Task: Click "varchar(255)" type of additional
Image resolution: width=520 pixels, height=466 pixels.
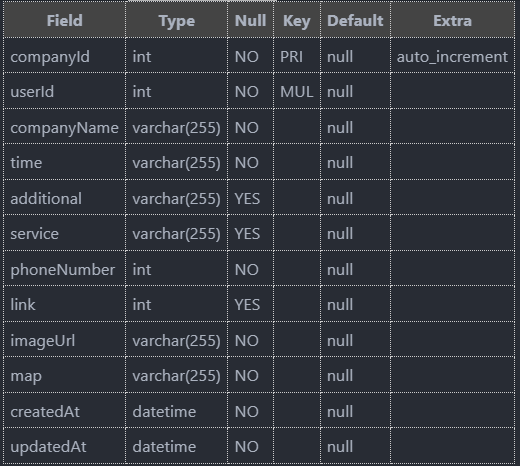Action: click(x=177, y=199)
